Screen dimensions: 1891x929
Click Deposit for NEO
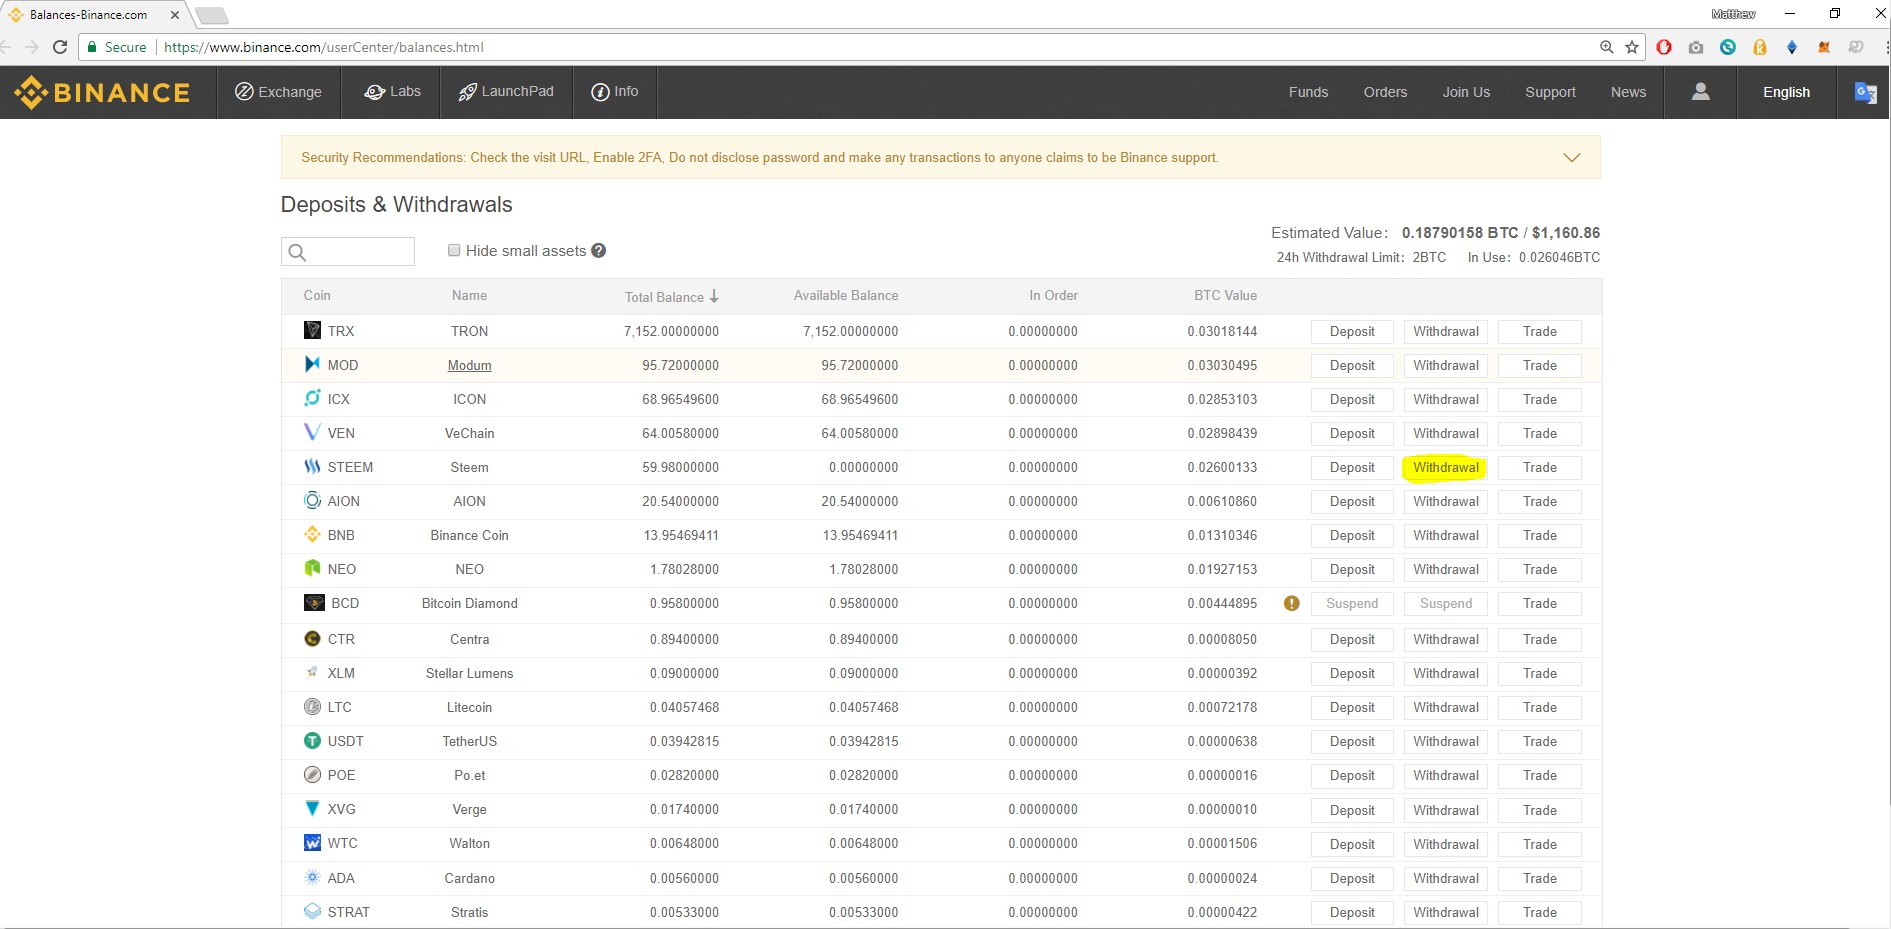click(x=1352, y=569)
